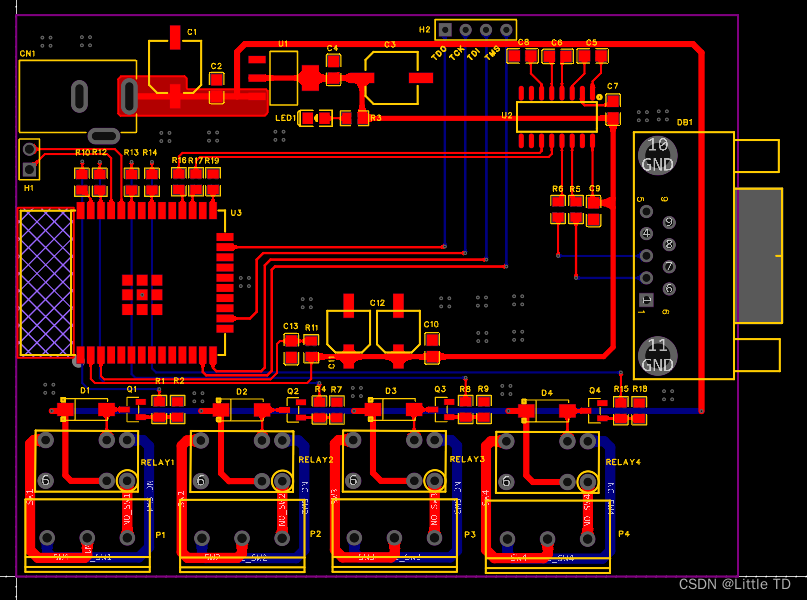Select the P3 terminal designator
Viewport: 807px width, 600px height.
(470, 535)
